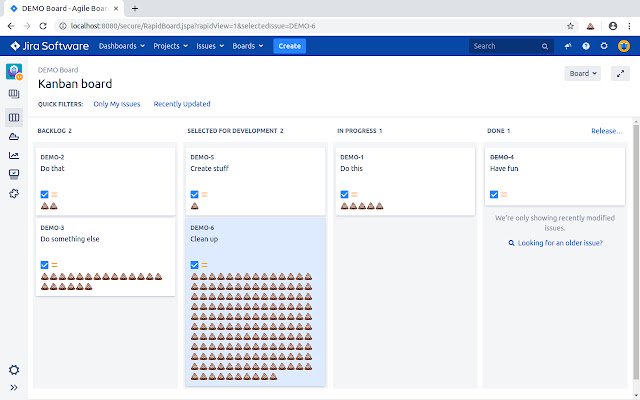This screenshot has width=640, height=400.
Task: Open Project settings gear in sidebar
Action: (14, 370)
